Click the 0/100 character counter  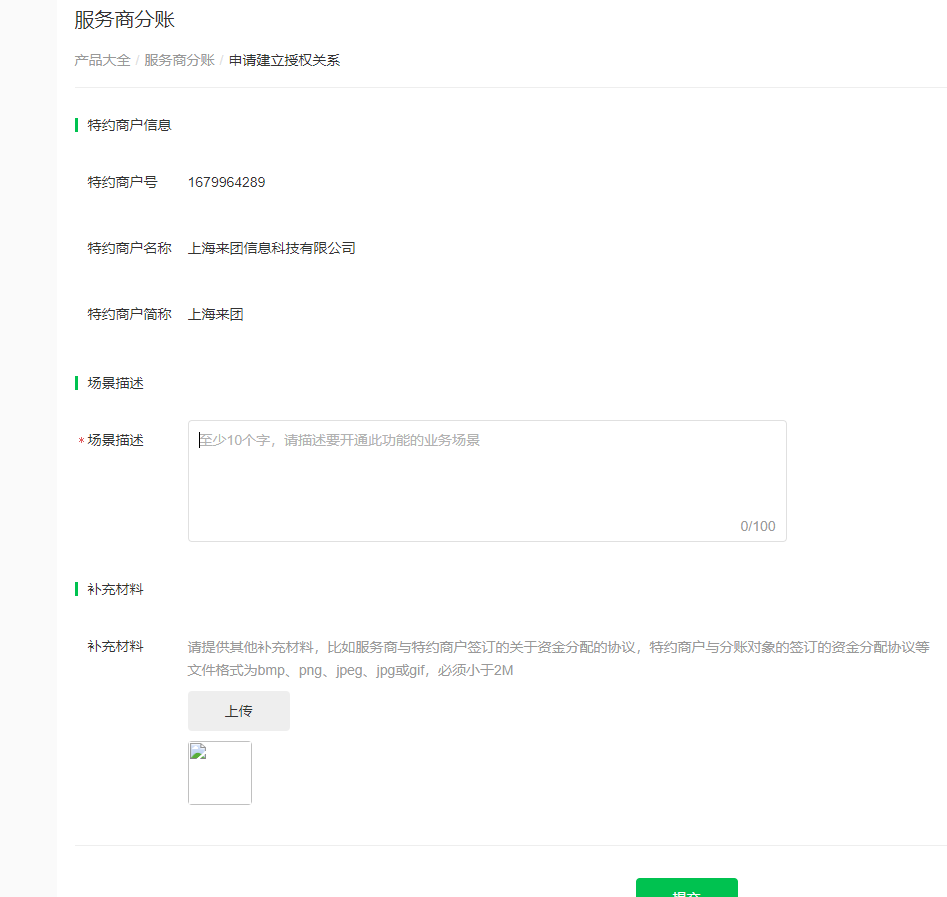pyautogui.click(x=757, y=525)
